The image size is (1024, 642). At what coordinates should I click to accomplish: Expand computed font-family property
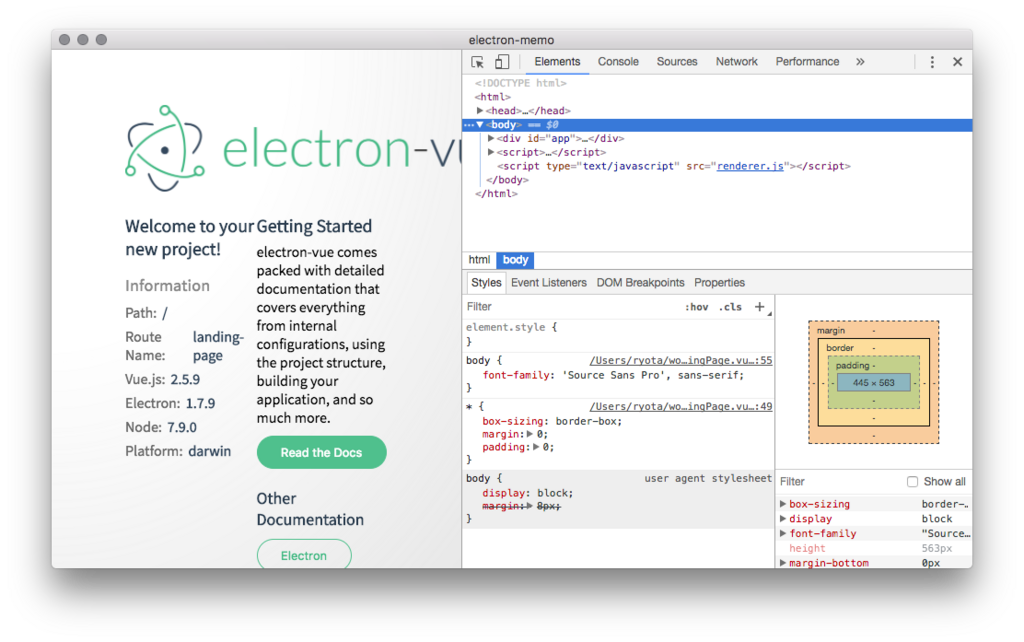click(783, 534)
